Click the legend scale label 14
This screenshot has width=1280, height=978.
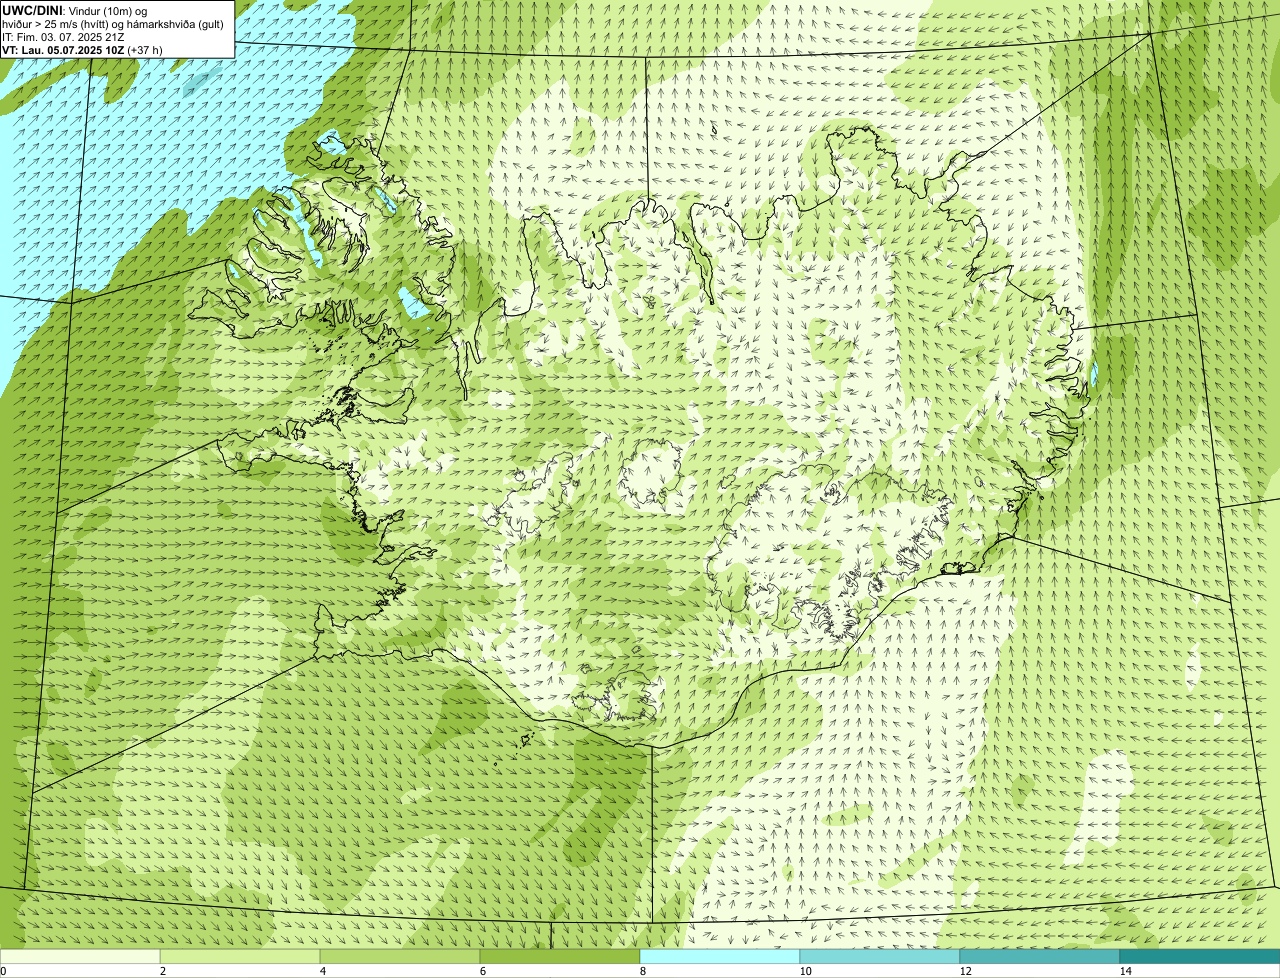point(1125,971)
